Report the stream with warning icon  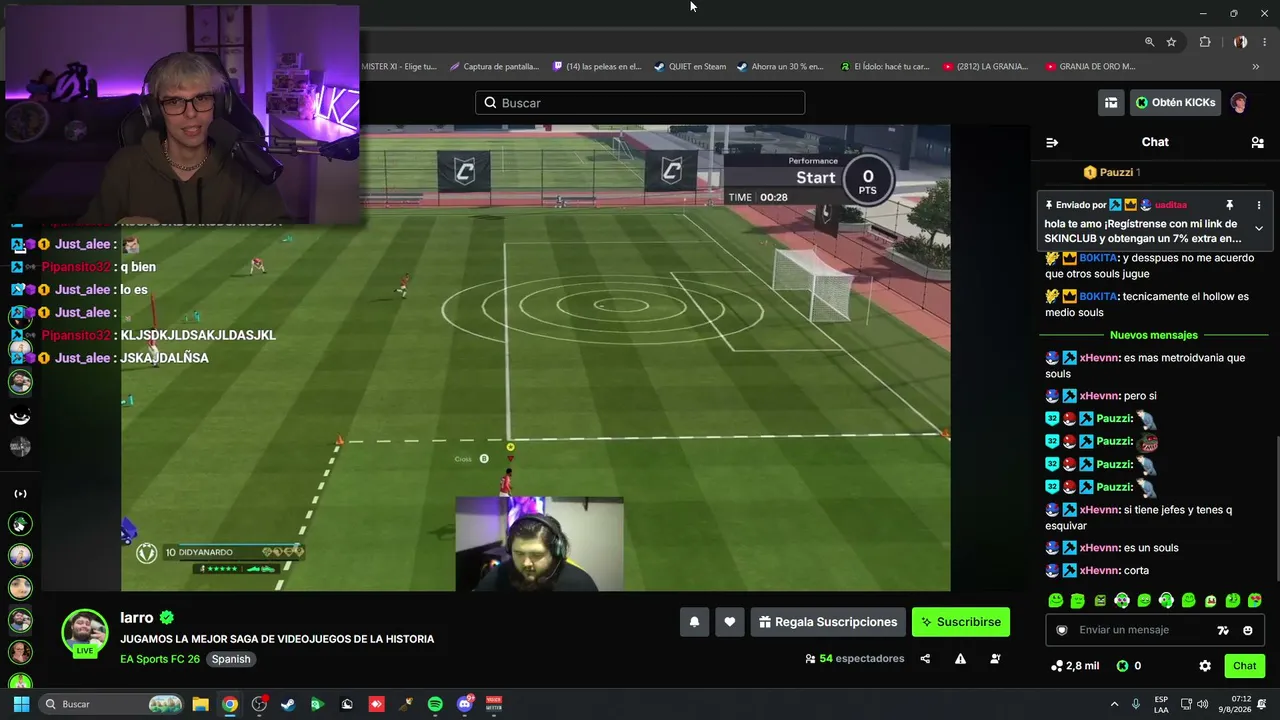click(960, 659)
